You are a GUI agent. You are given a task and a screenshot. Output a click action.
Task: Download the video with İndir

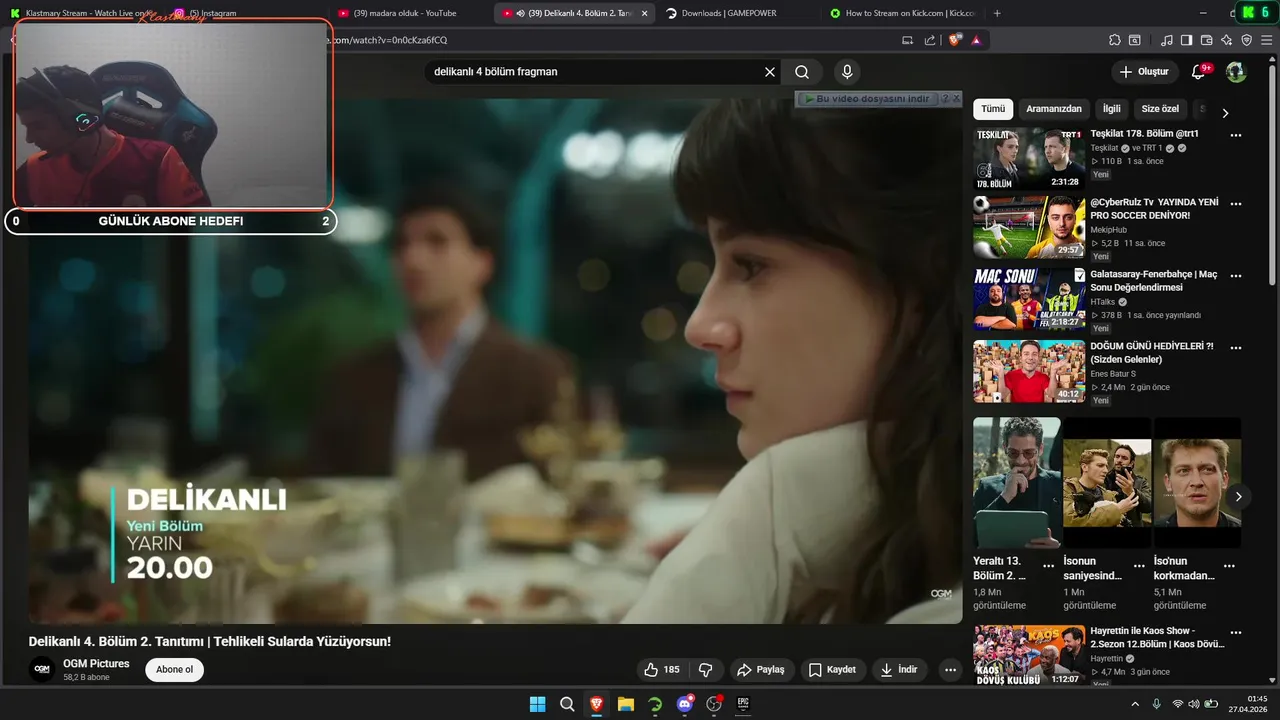coord(899,670)
